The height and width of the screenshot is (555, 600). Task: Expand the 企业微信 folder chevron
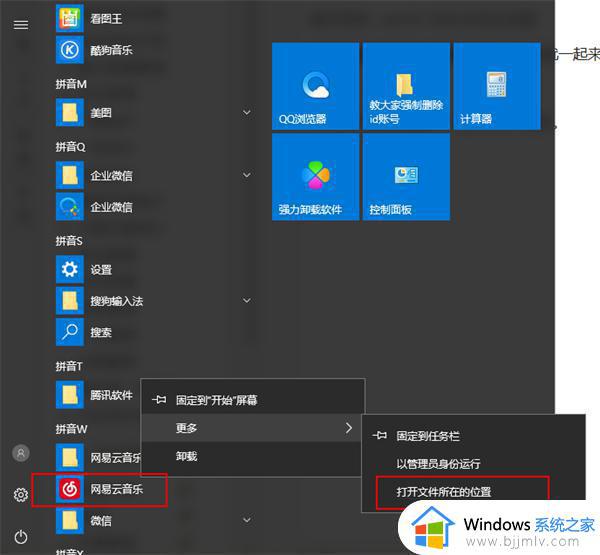(247, 175)
